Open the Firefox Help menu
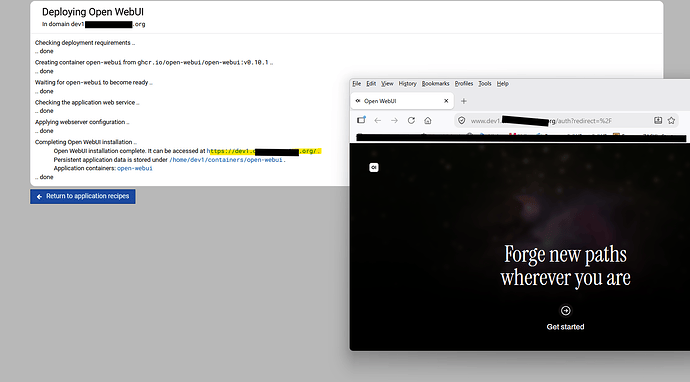Screen dimensions: 690x382 pyautogui.click(x=503, y=84)
